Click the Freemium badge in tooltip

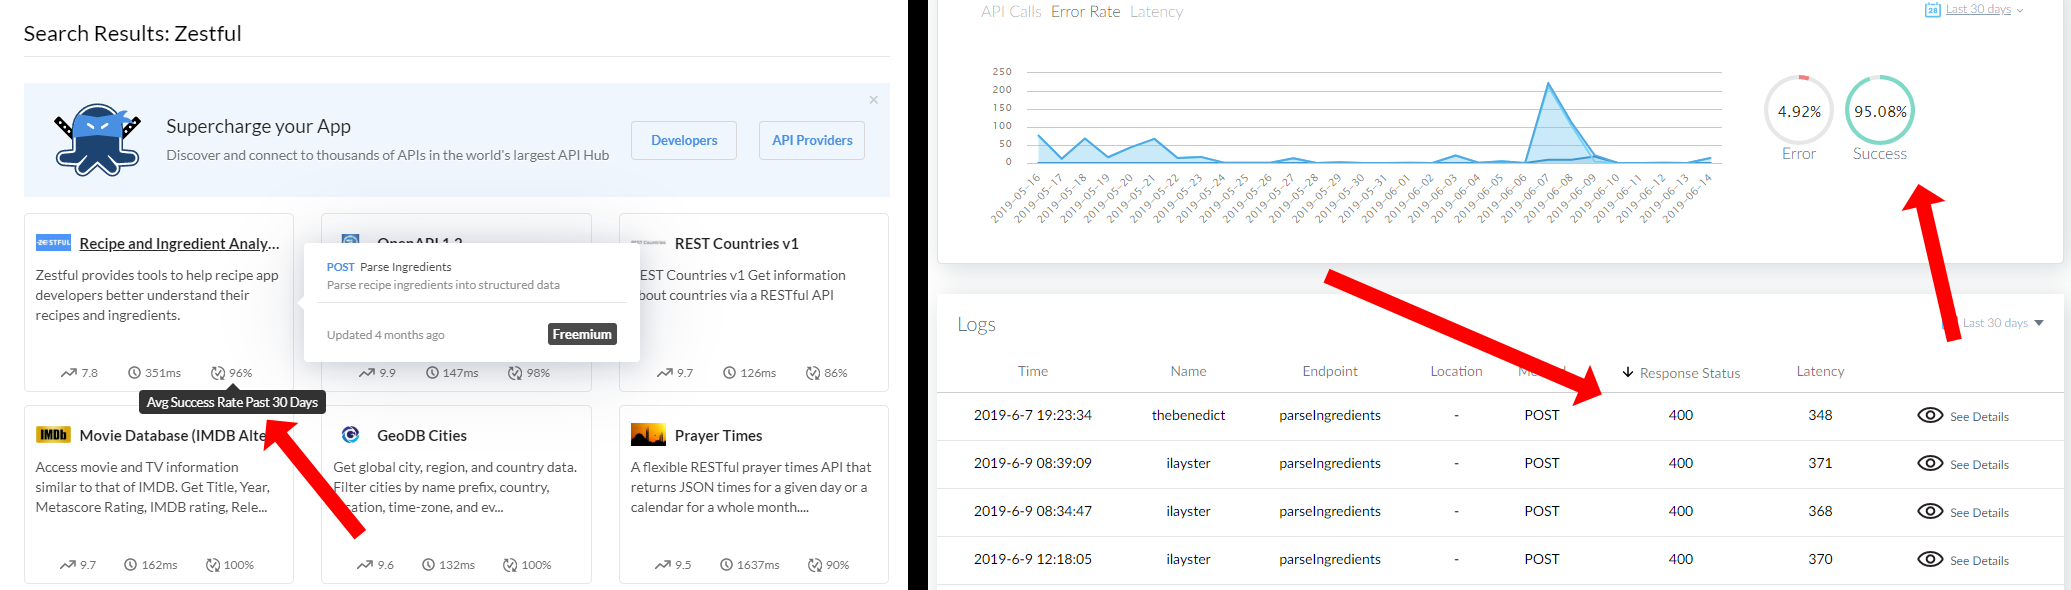582,334
